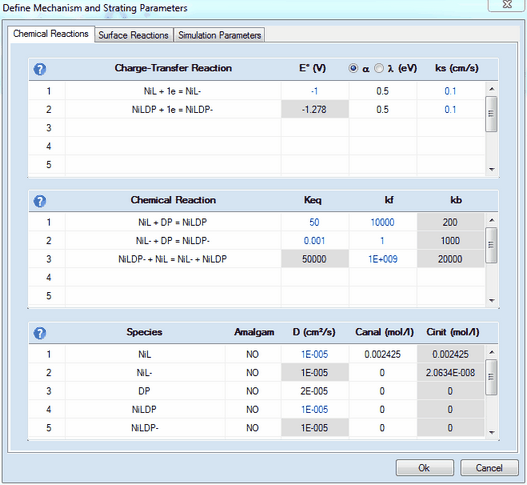The height and width of the screenshot is (485, 527).
Task: Click Canal value 0.002425 cell
Action: pos(383,354)
